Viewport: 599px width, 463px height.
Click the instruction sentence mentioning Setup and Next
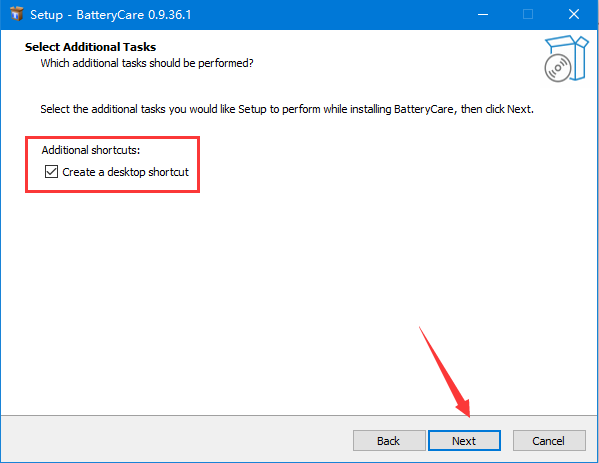click(287, 109)
